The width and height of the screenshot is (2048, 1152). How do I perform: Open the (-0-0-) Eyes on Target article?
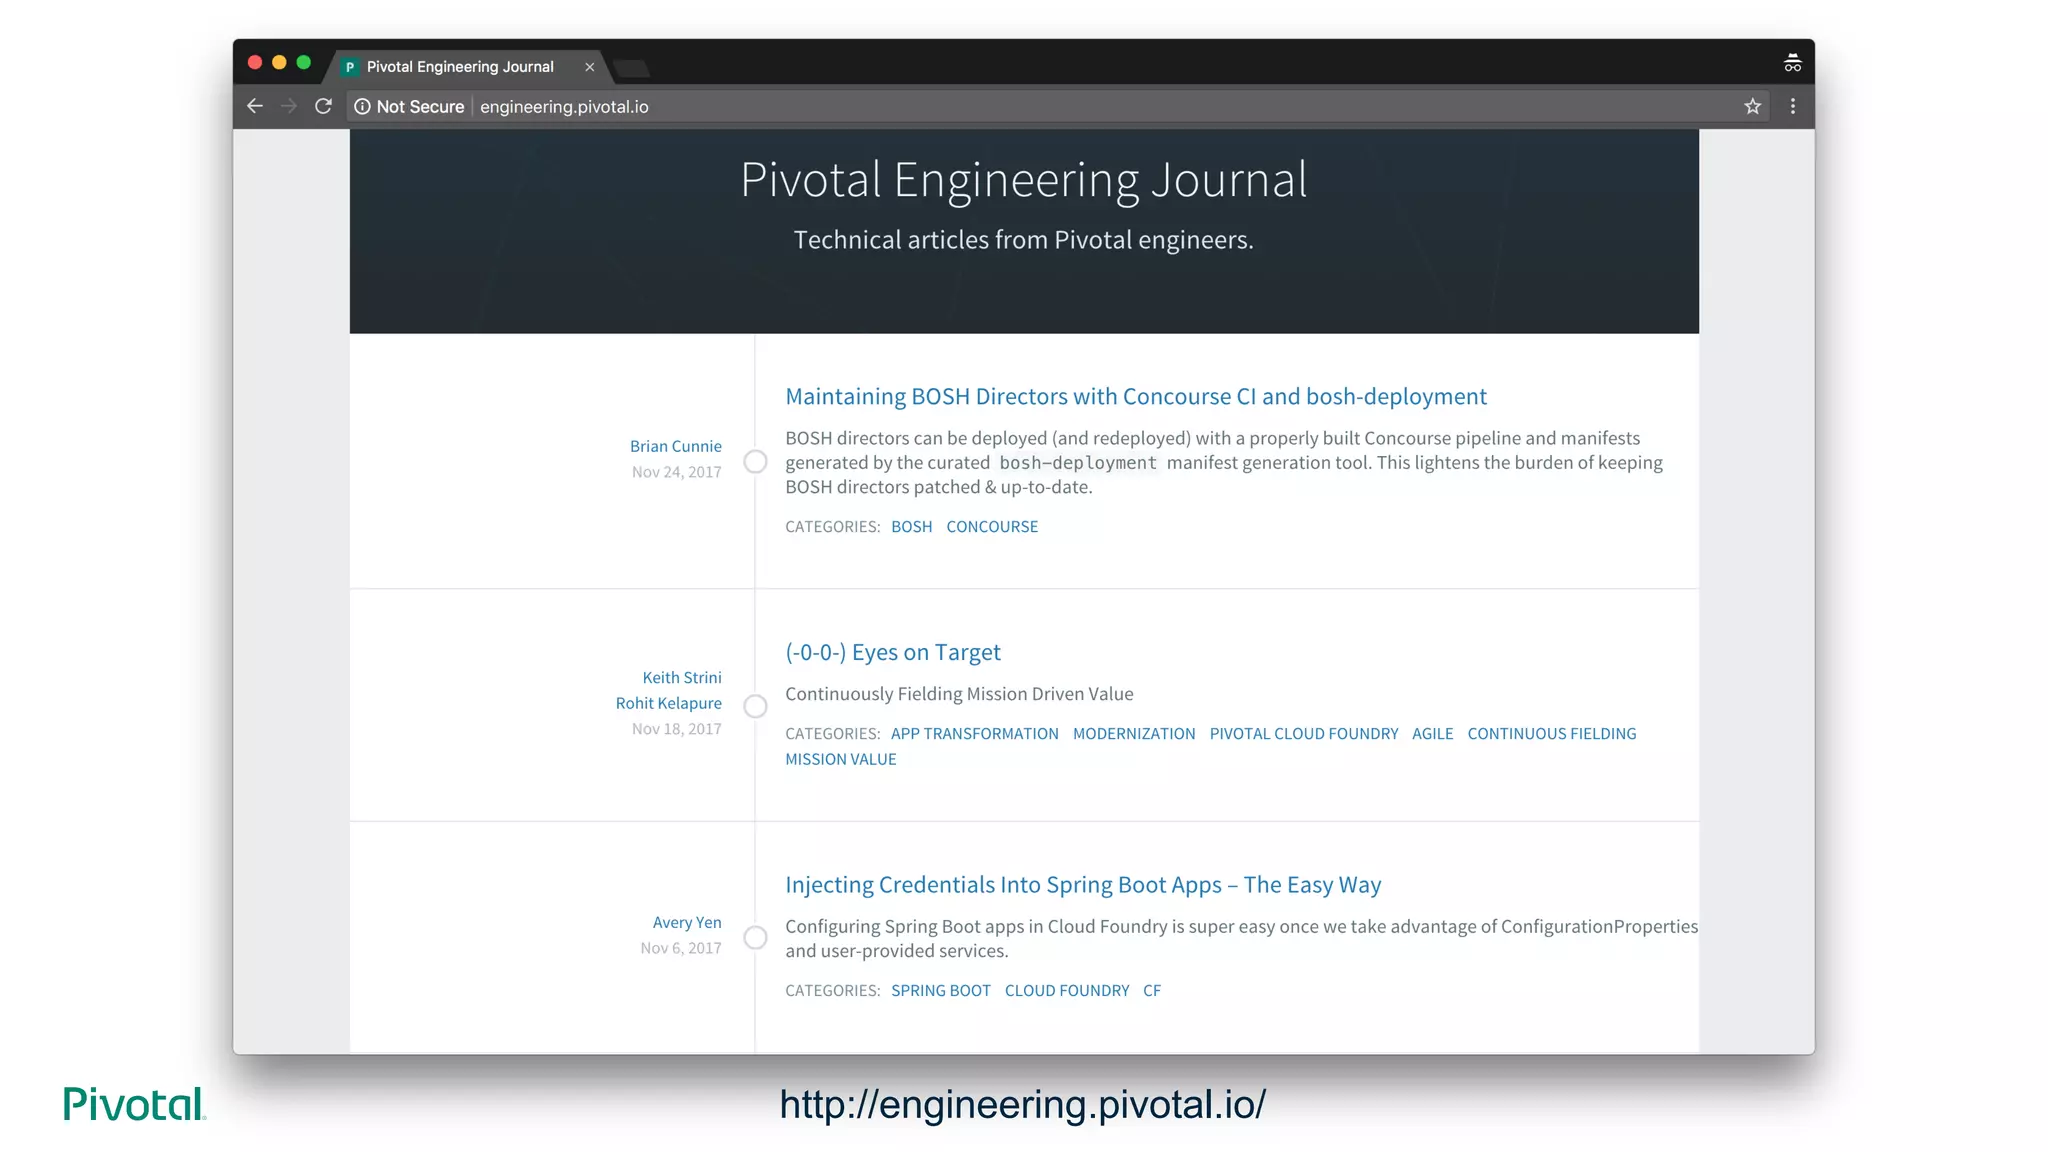[x=893, y=653]
